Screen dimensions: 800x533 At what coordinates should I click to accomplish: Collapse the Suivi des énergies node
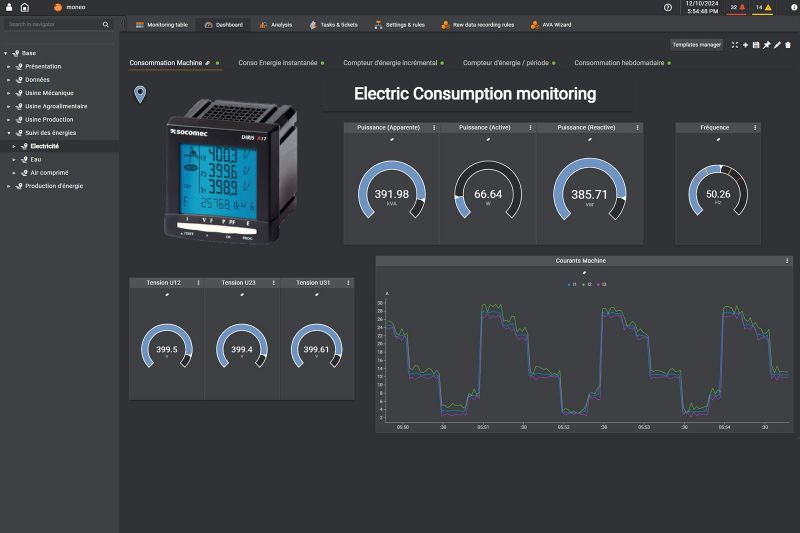[x=8, y=133]
